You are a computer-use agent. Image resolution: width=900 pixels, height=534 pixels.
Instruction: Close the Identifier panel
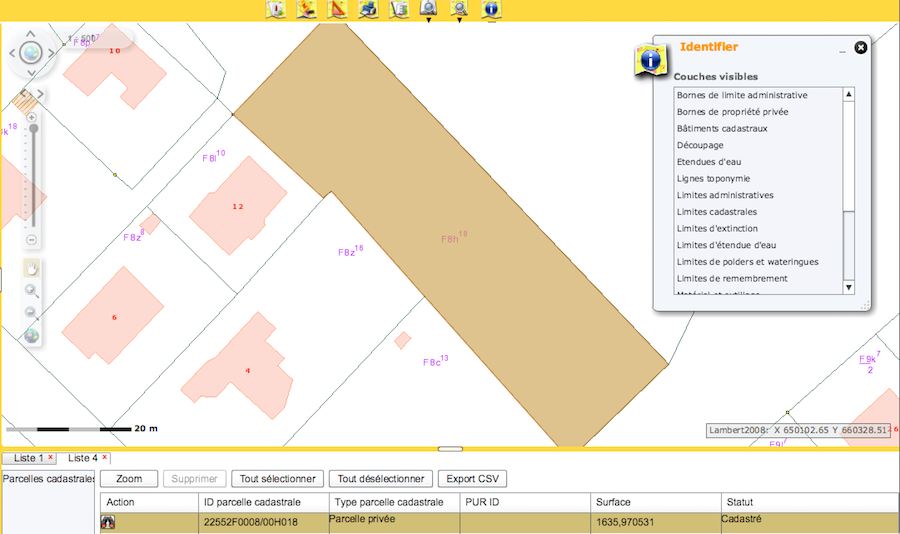860,48
